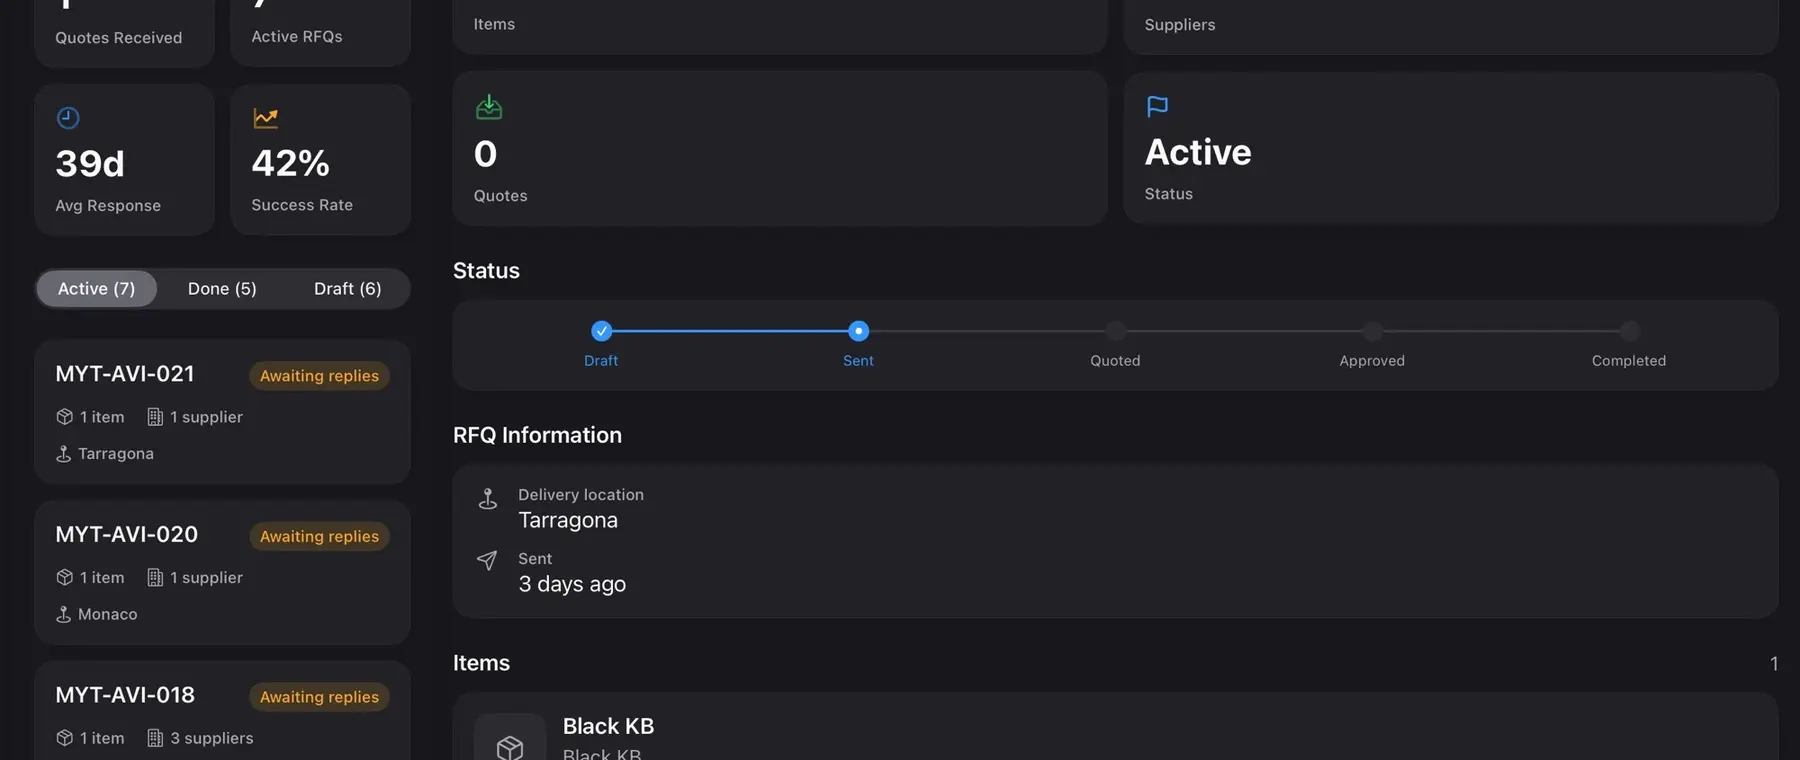Click the building icon in MYT-AVI-020 card
This screenshot has height=760, width=1800.
pos(155,577)
